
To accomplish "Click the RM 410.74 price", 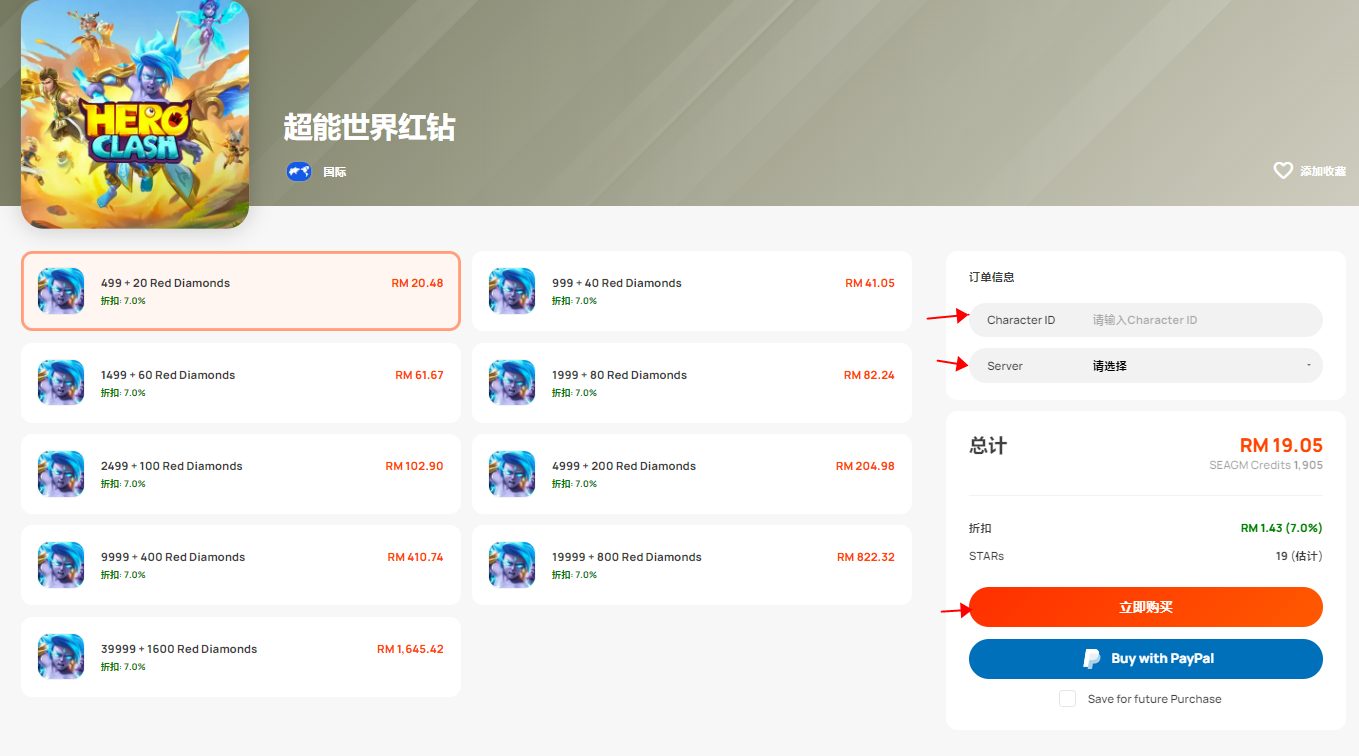I will [x=415, y=557].
